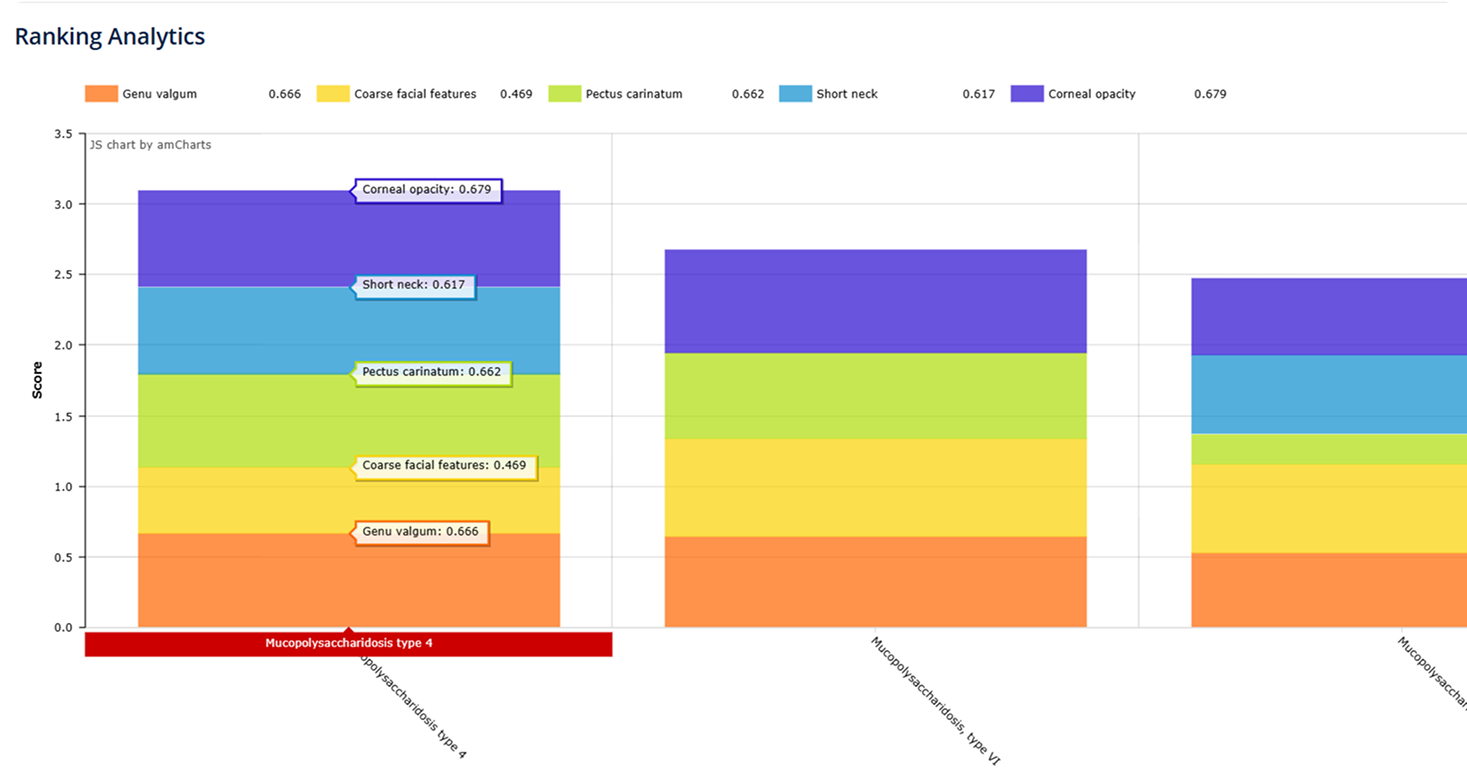This screenshot has height=783, width=1467.
Task: Click the orange Genu valgum legend swatch
Action: tap(101, 94)
